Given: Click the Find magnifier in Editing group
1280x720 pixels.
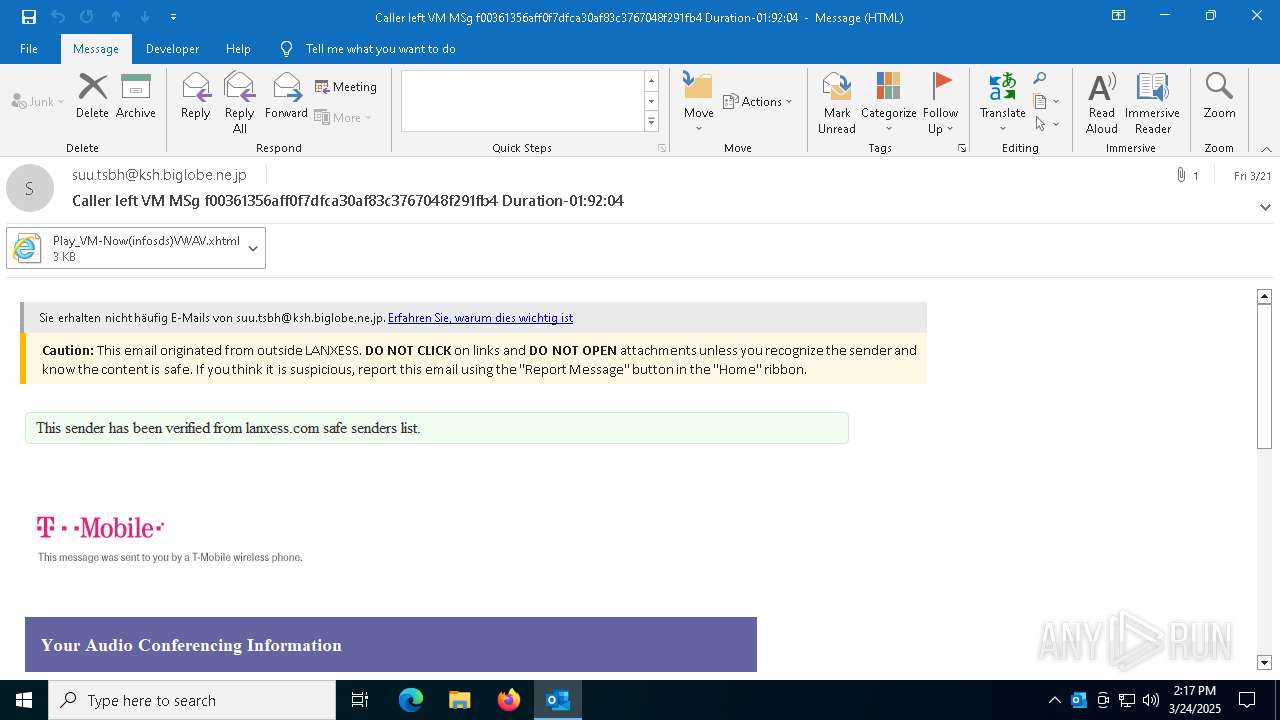Looking at the screenshot, I should (x=1040, y=79).
